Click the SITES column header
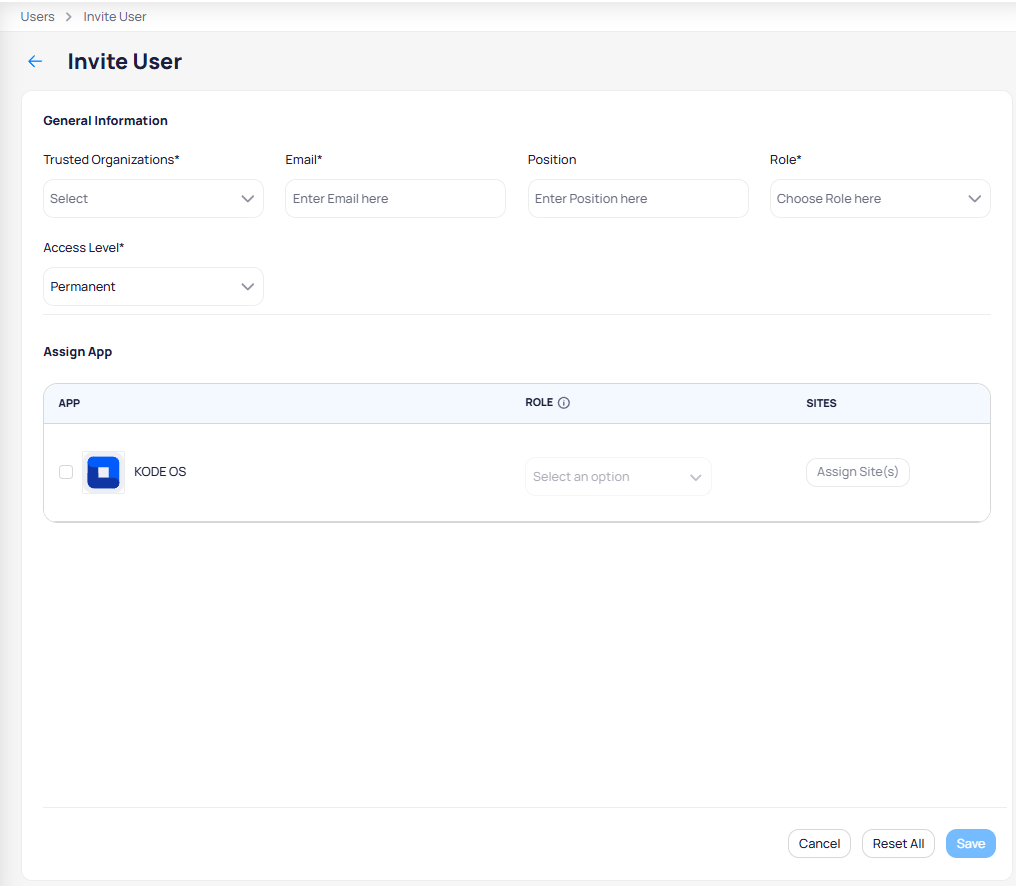 pos(821,403)
